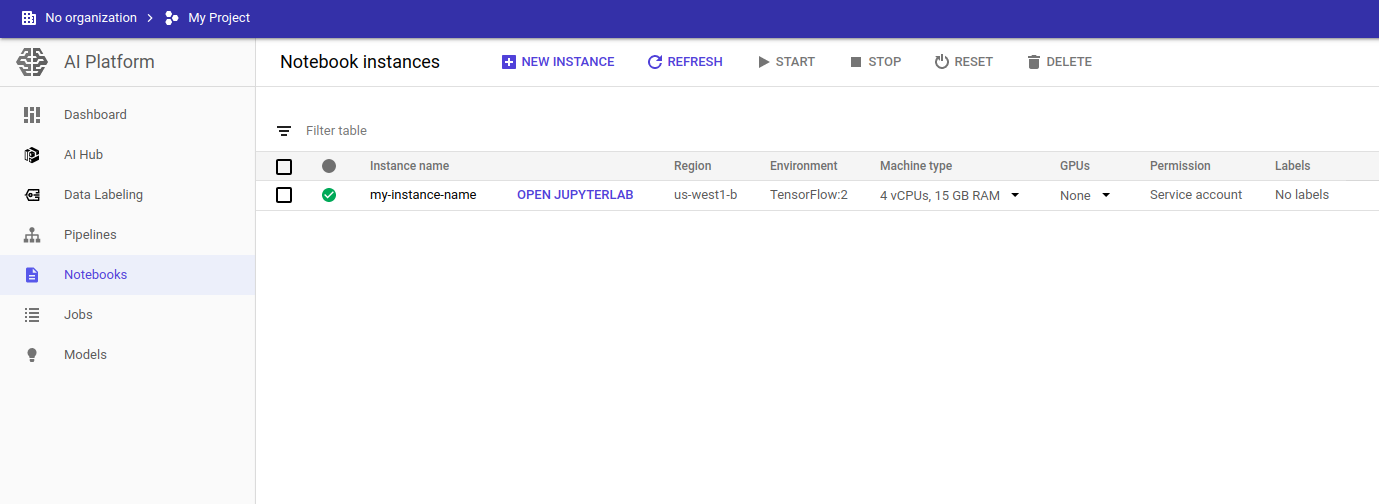Click the Models lightbulb icon
Image resolution: width=1379 pixels, height=504 pixels.
click(x=32, y=355)
